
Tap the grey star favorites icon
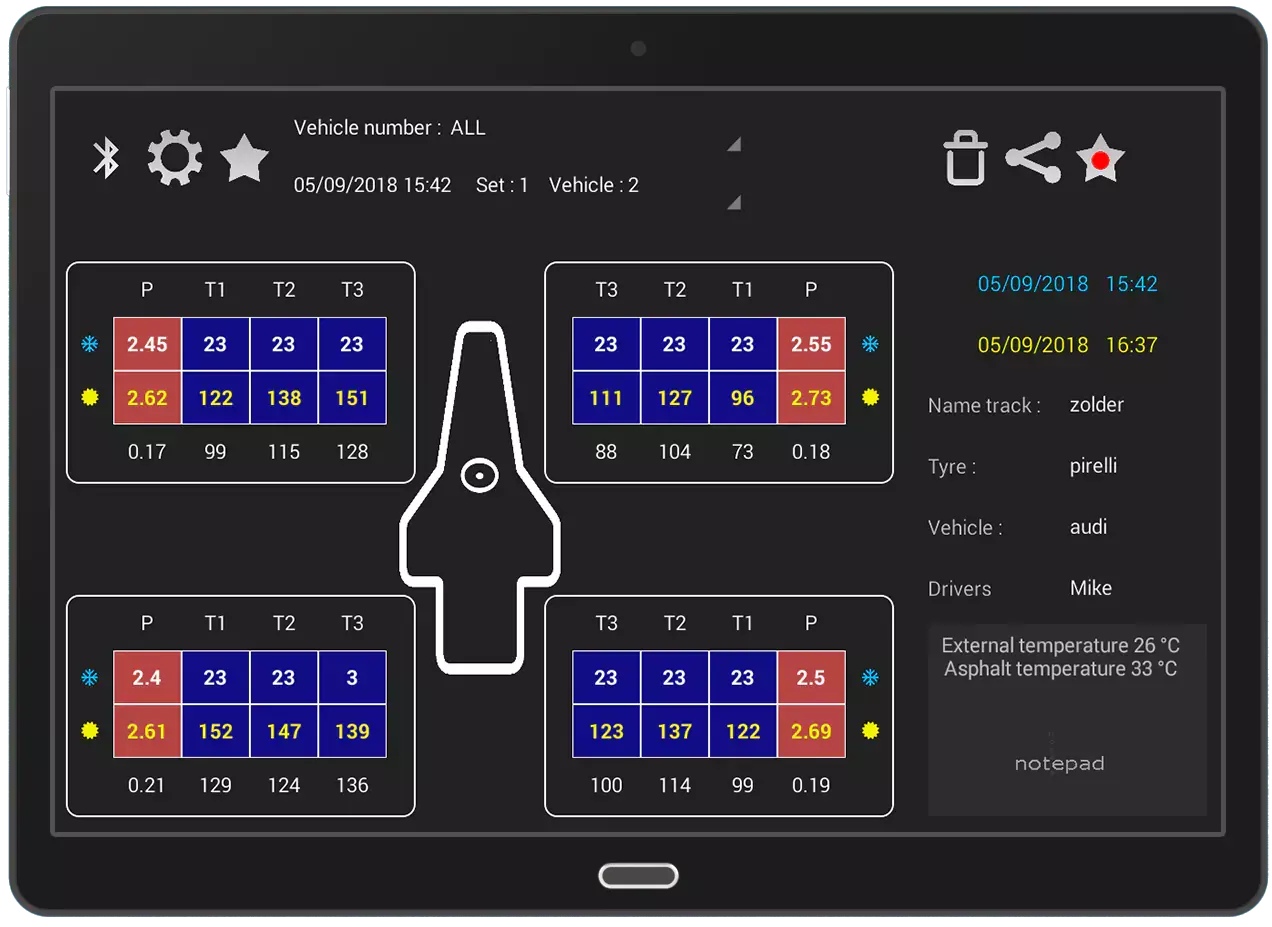click(244, 158)
